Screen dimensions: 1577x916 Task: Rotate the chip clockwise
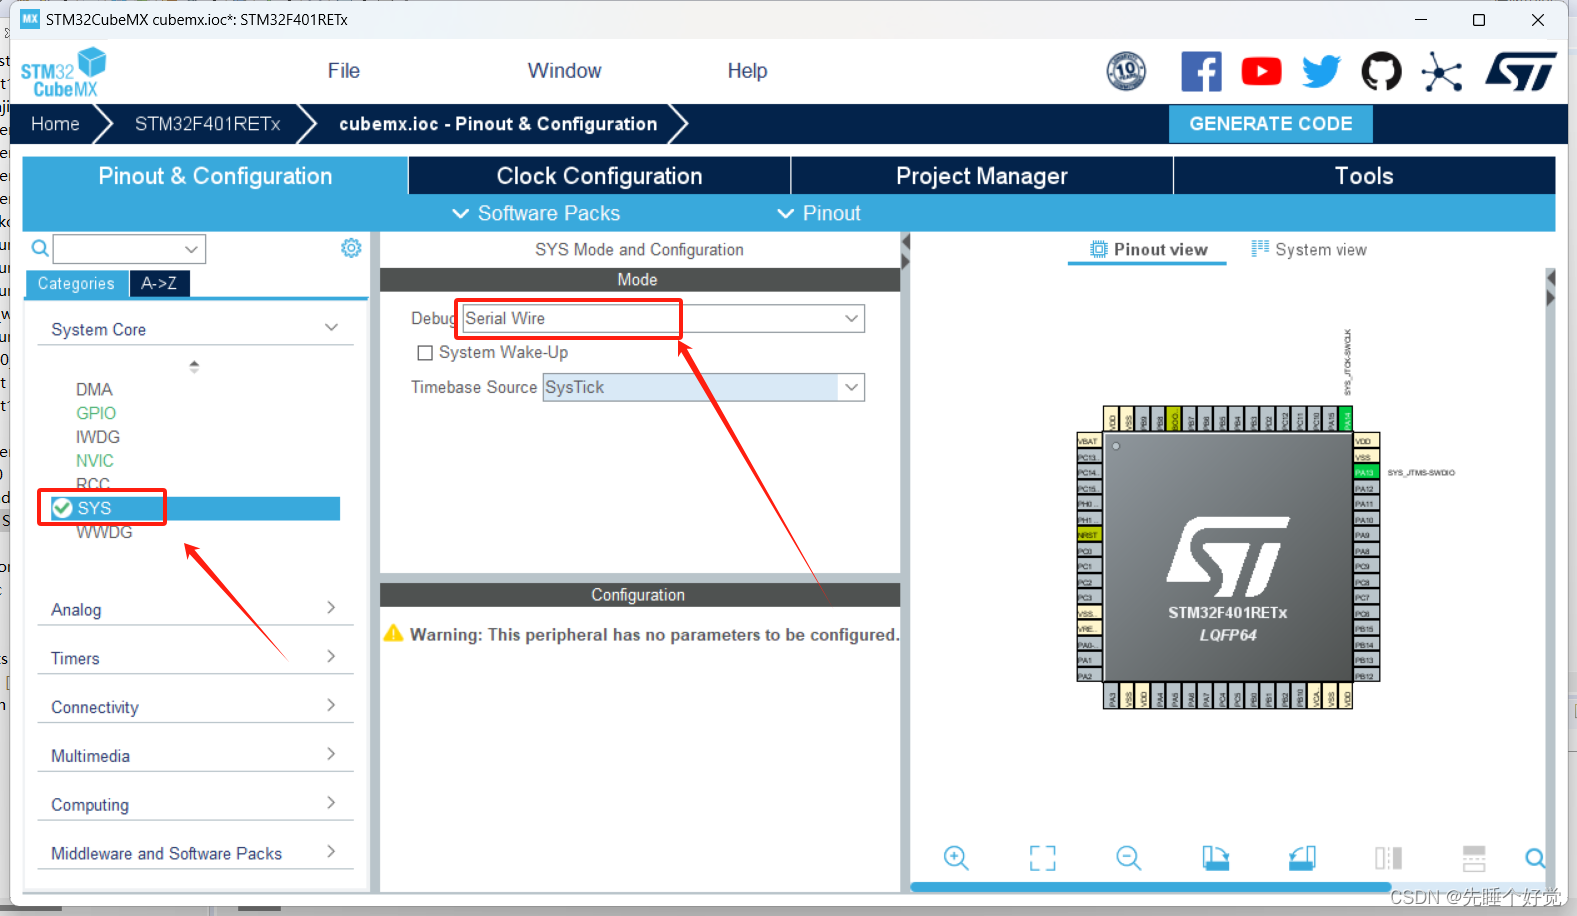[x=1215, y=858]
